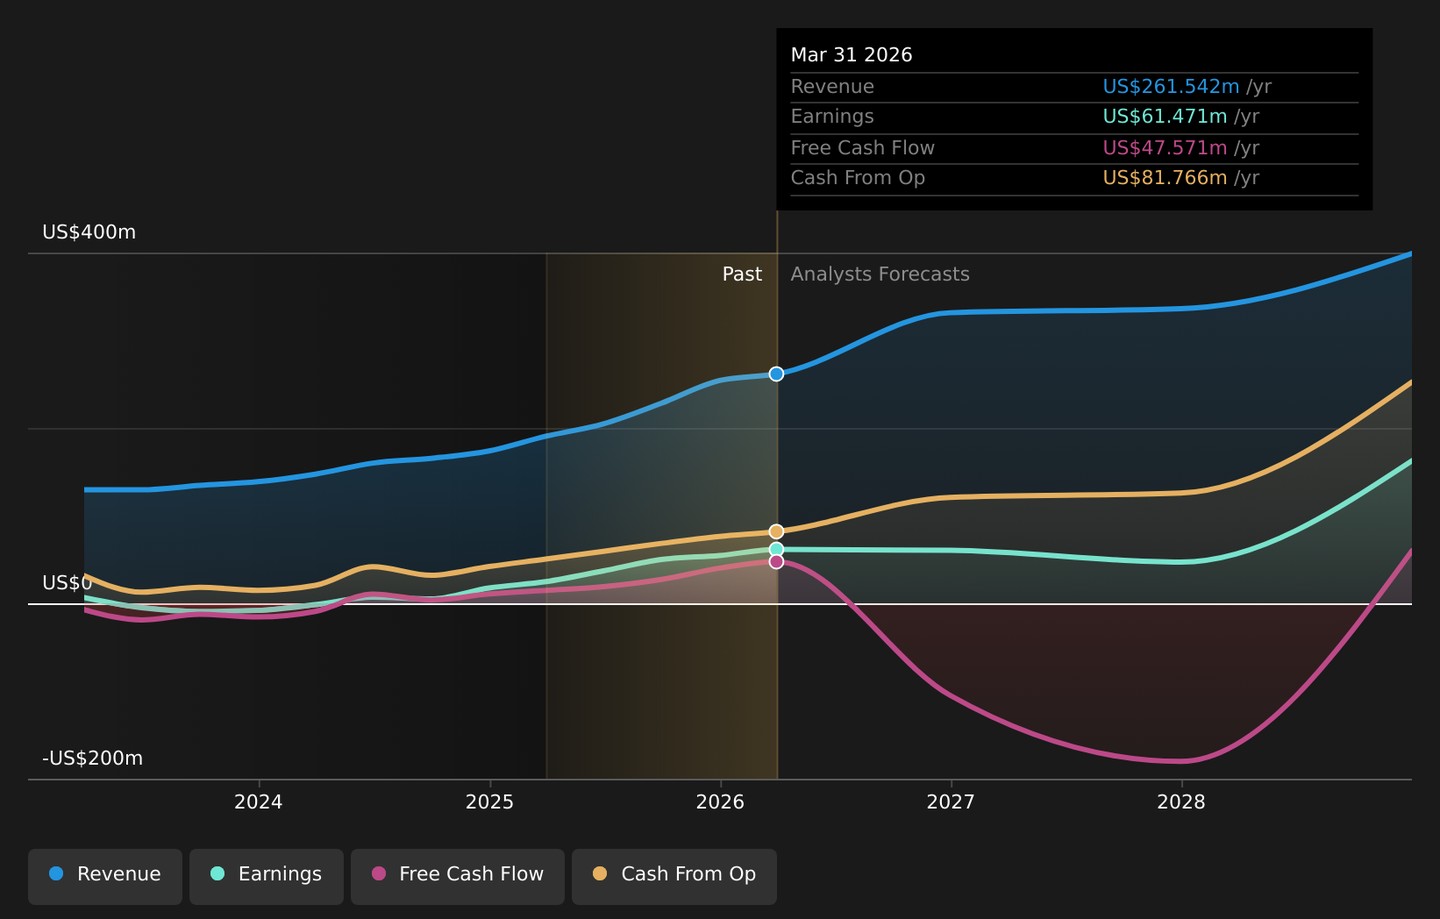Click the 2024 x-axis label
Image resolution: width=1440 pixels, height=919 pixels.
tap(258, 802)
